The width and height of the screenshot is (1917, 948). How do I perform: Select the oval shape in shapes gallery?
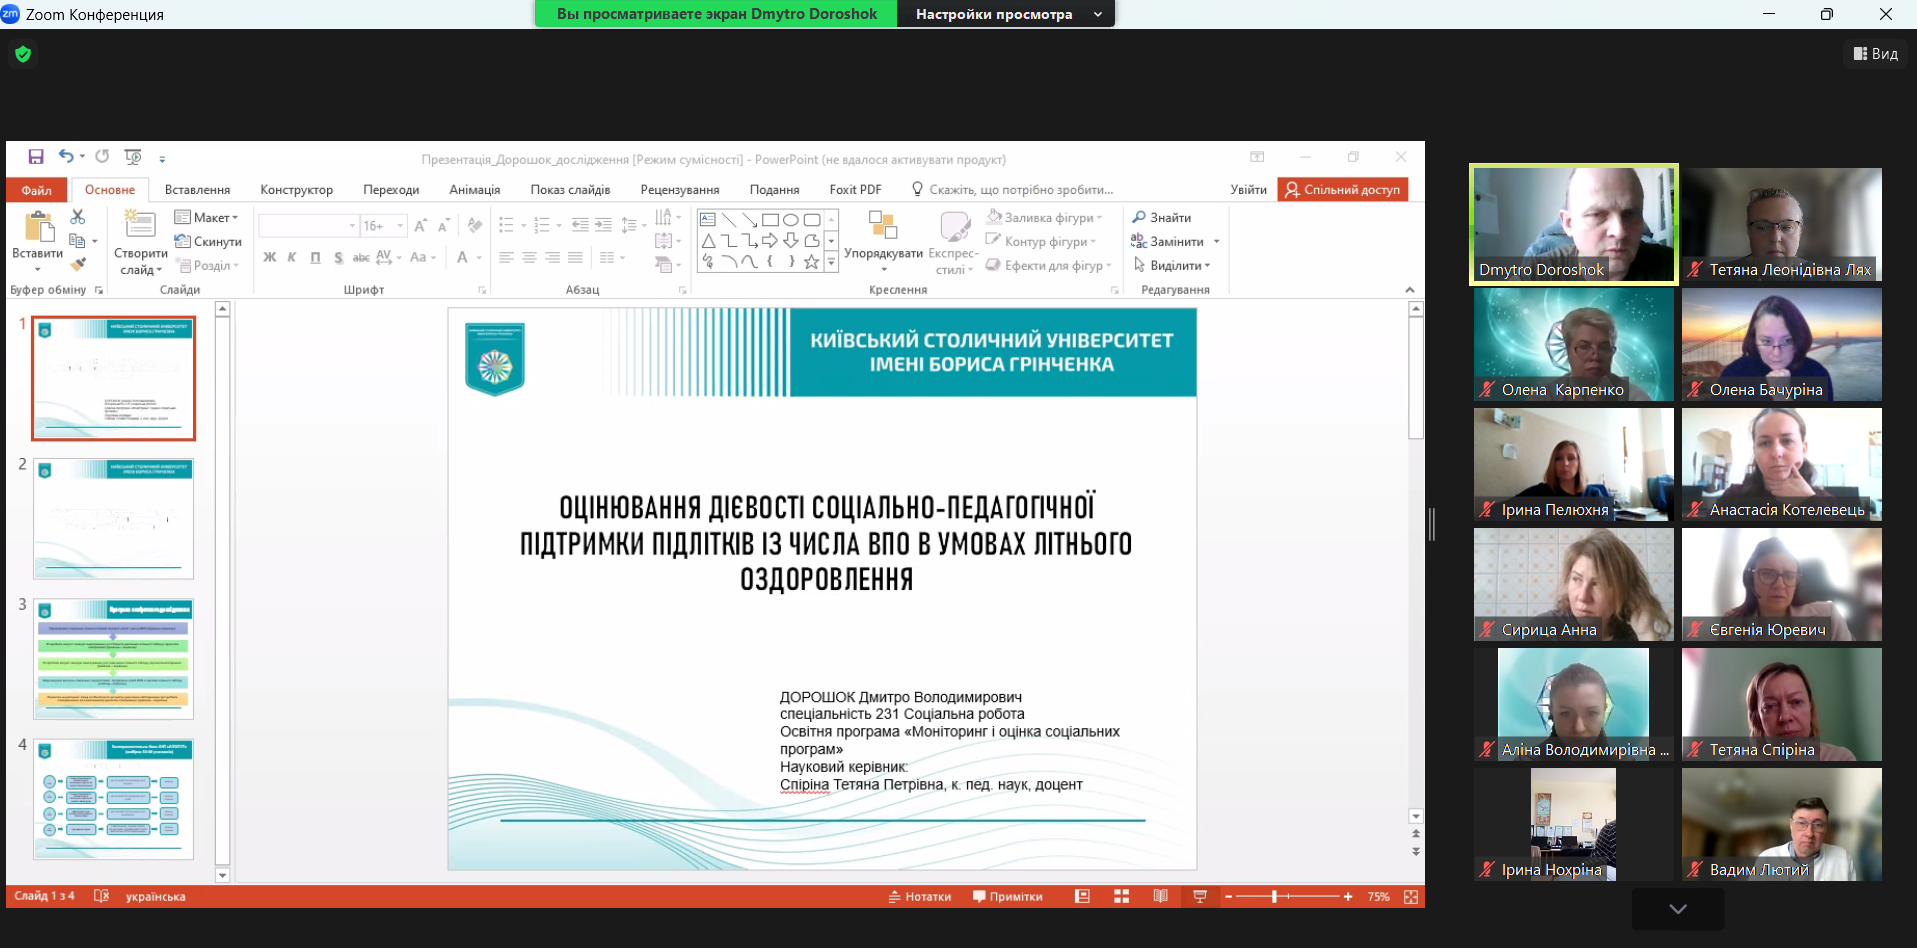point(790,220)
